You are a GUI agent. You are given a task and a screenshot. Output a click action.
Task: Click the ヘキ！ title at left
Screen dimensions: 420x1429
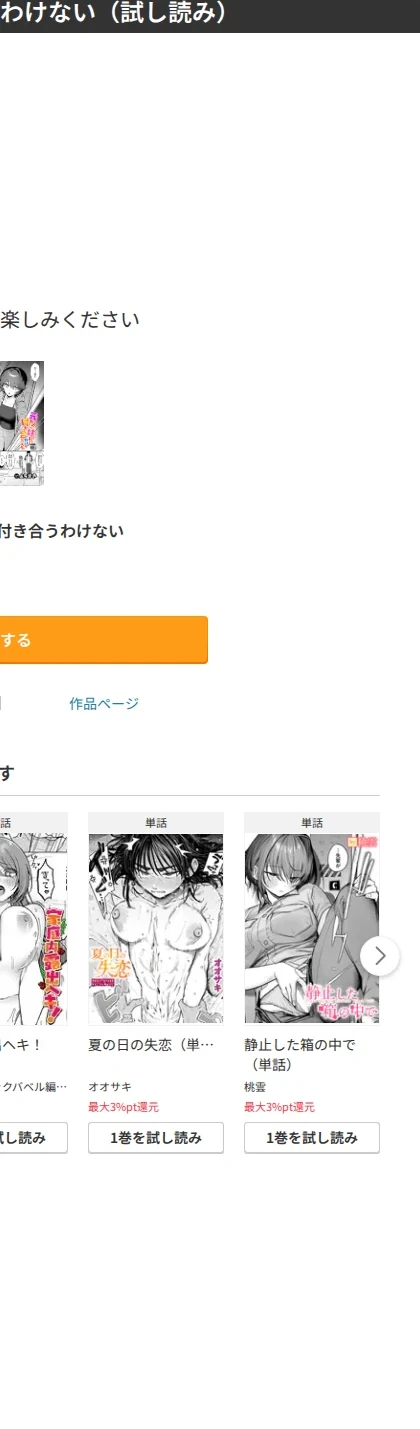(13, 1045)
